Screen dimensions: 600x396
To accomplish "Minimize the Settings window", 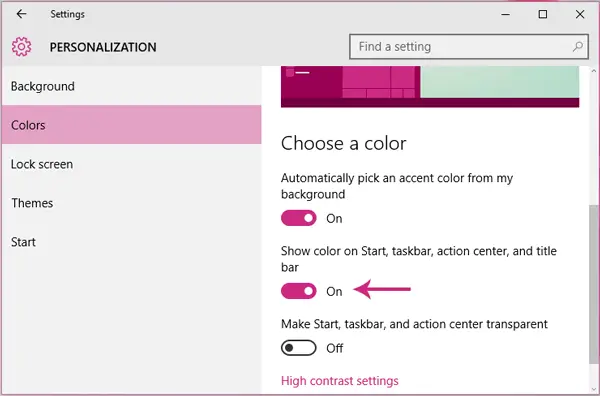I will pos(505,15).
